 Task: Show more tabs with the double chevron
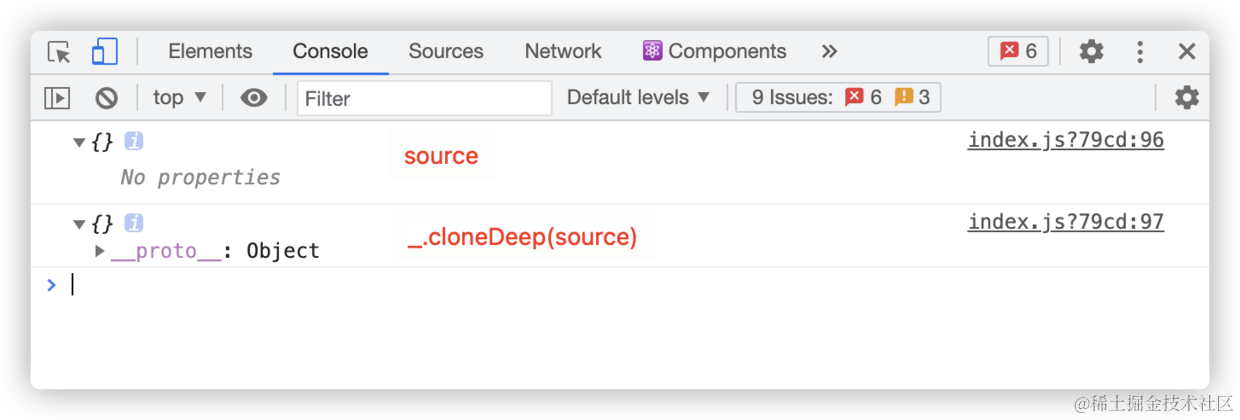pyautogui.click(x=829, y=52)
